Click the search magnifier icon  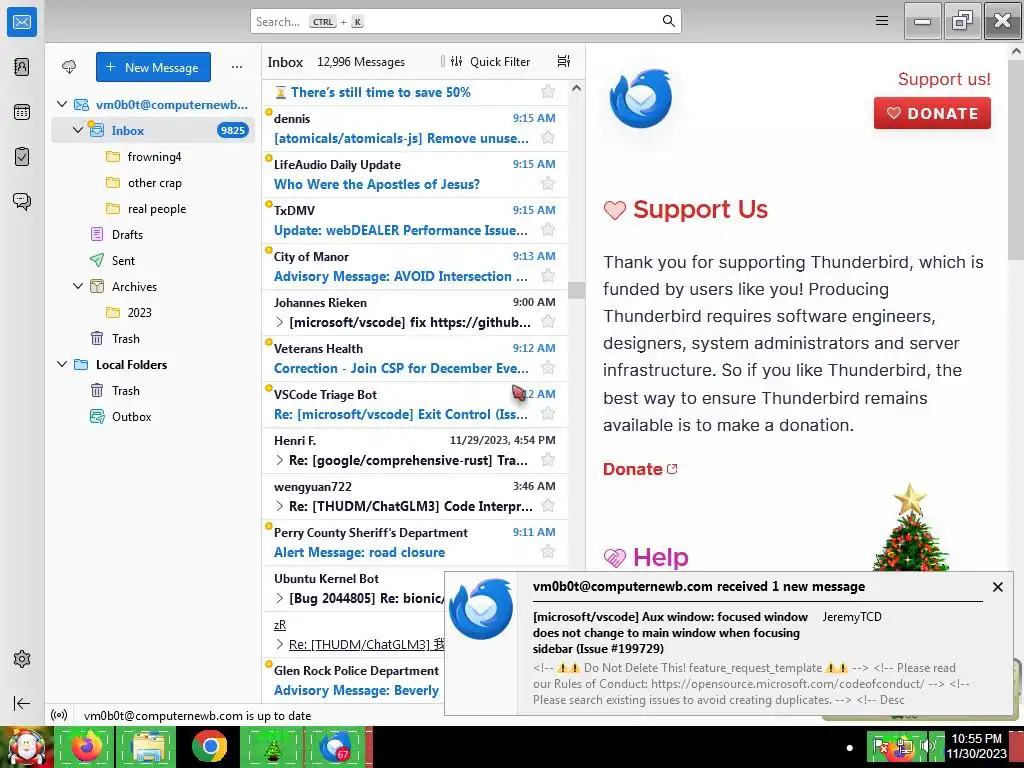tap(668, 21)
